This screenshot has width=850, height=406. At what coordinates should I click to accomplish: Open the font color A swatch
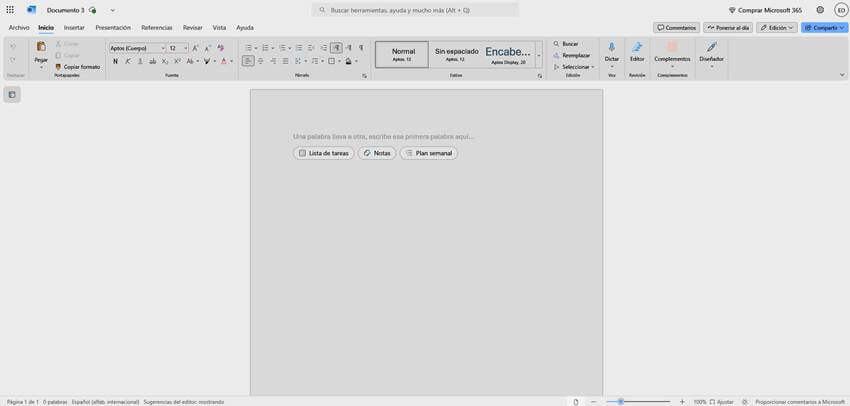[x=223, y=61]
